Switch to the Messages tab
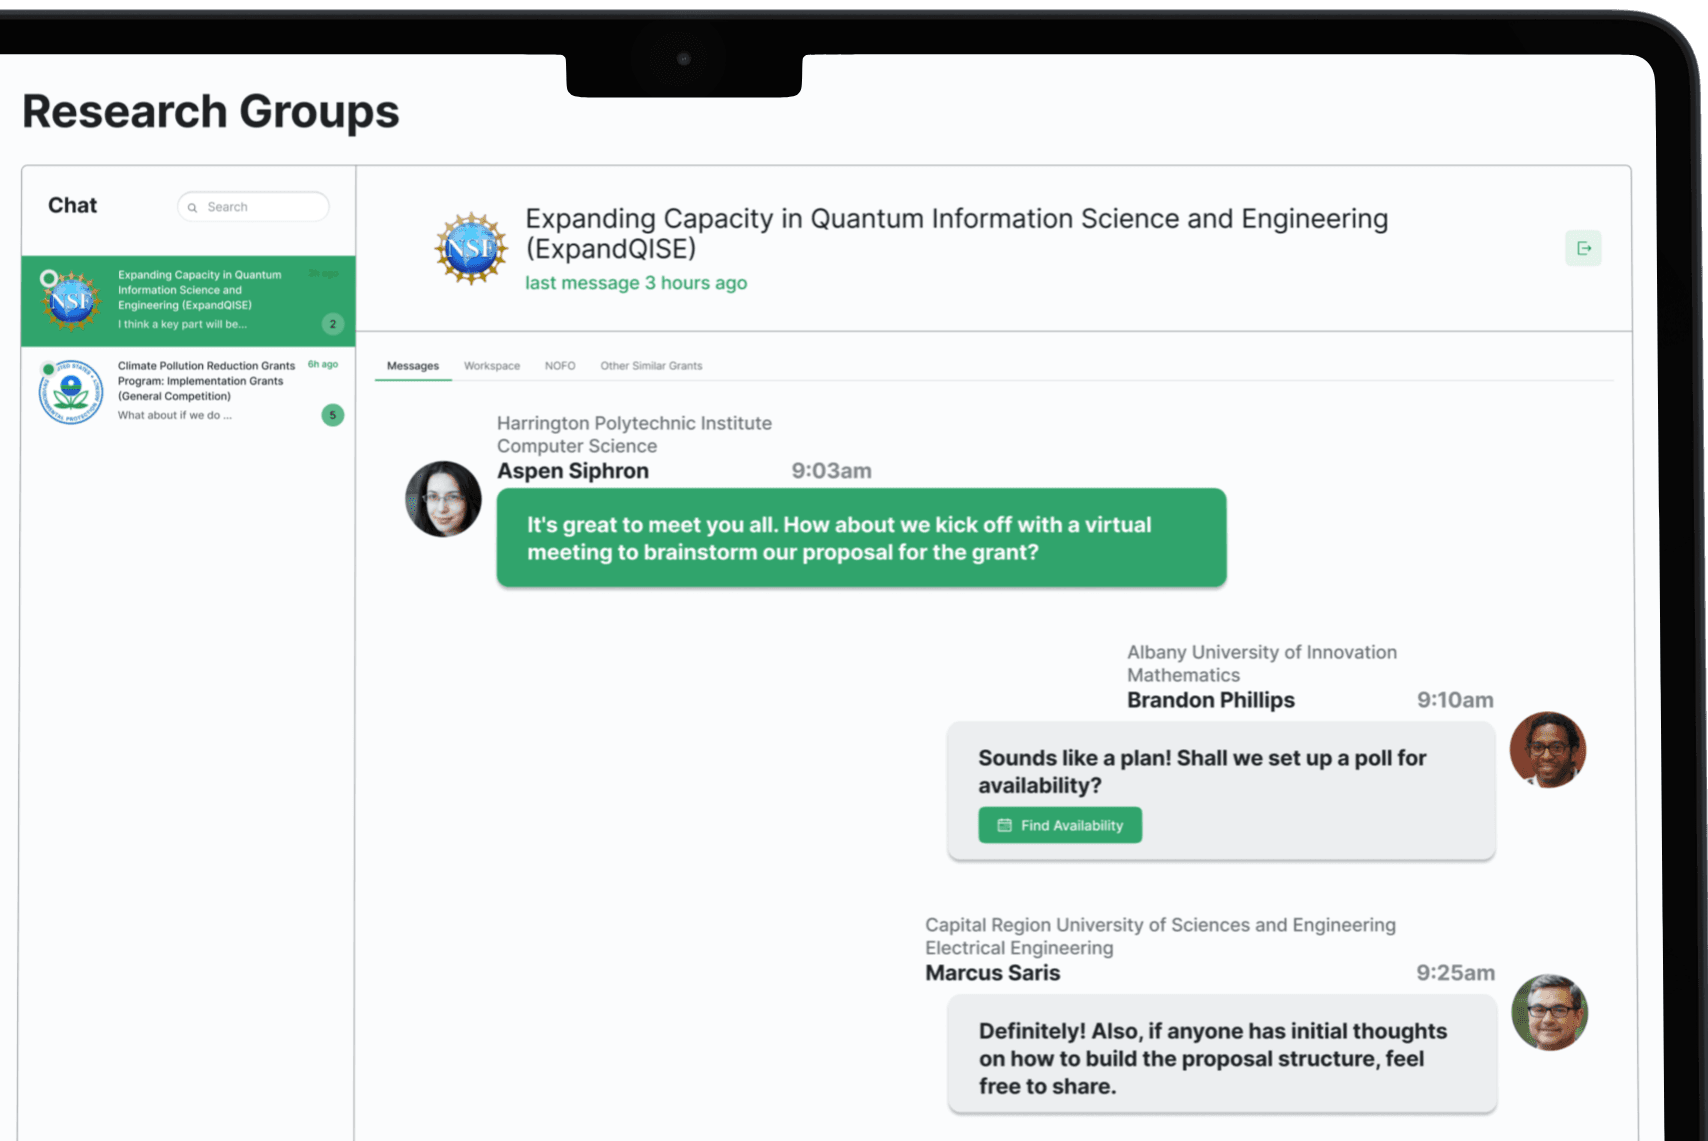 pyautogui.click(x=413, y=366)
